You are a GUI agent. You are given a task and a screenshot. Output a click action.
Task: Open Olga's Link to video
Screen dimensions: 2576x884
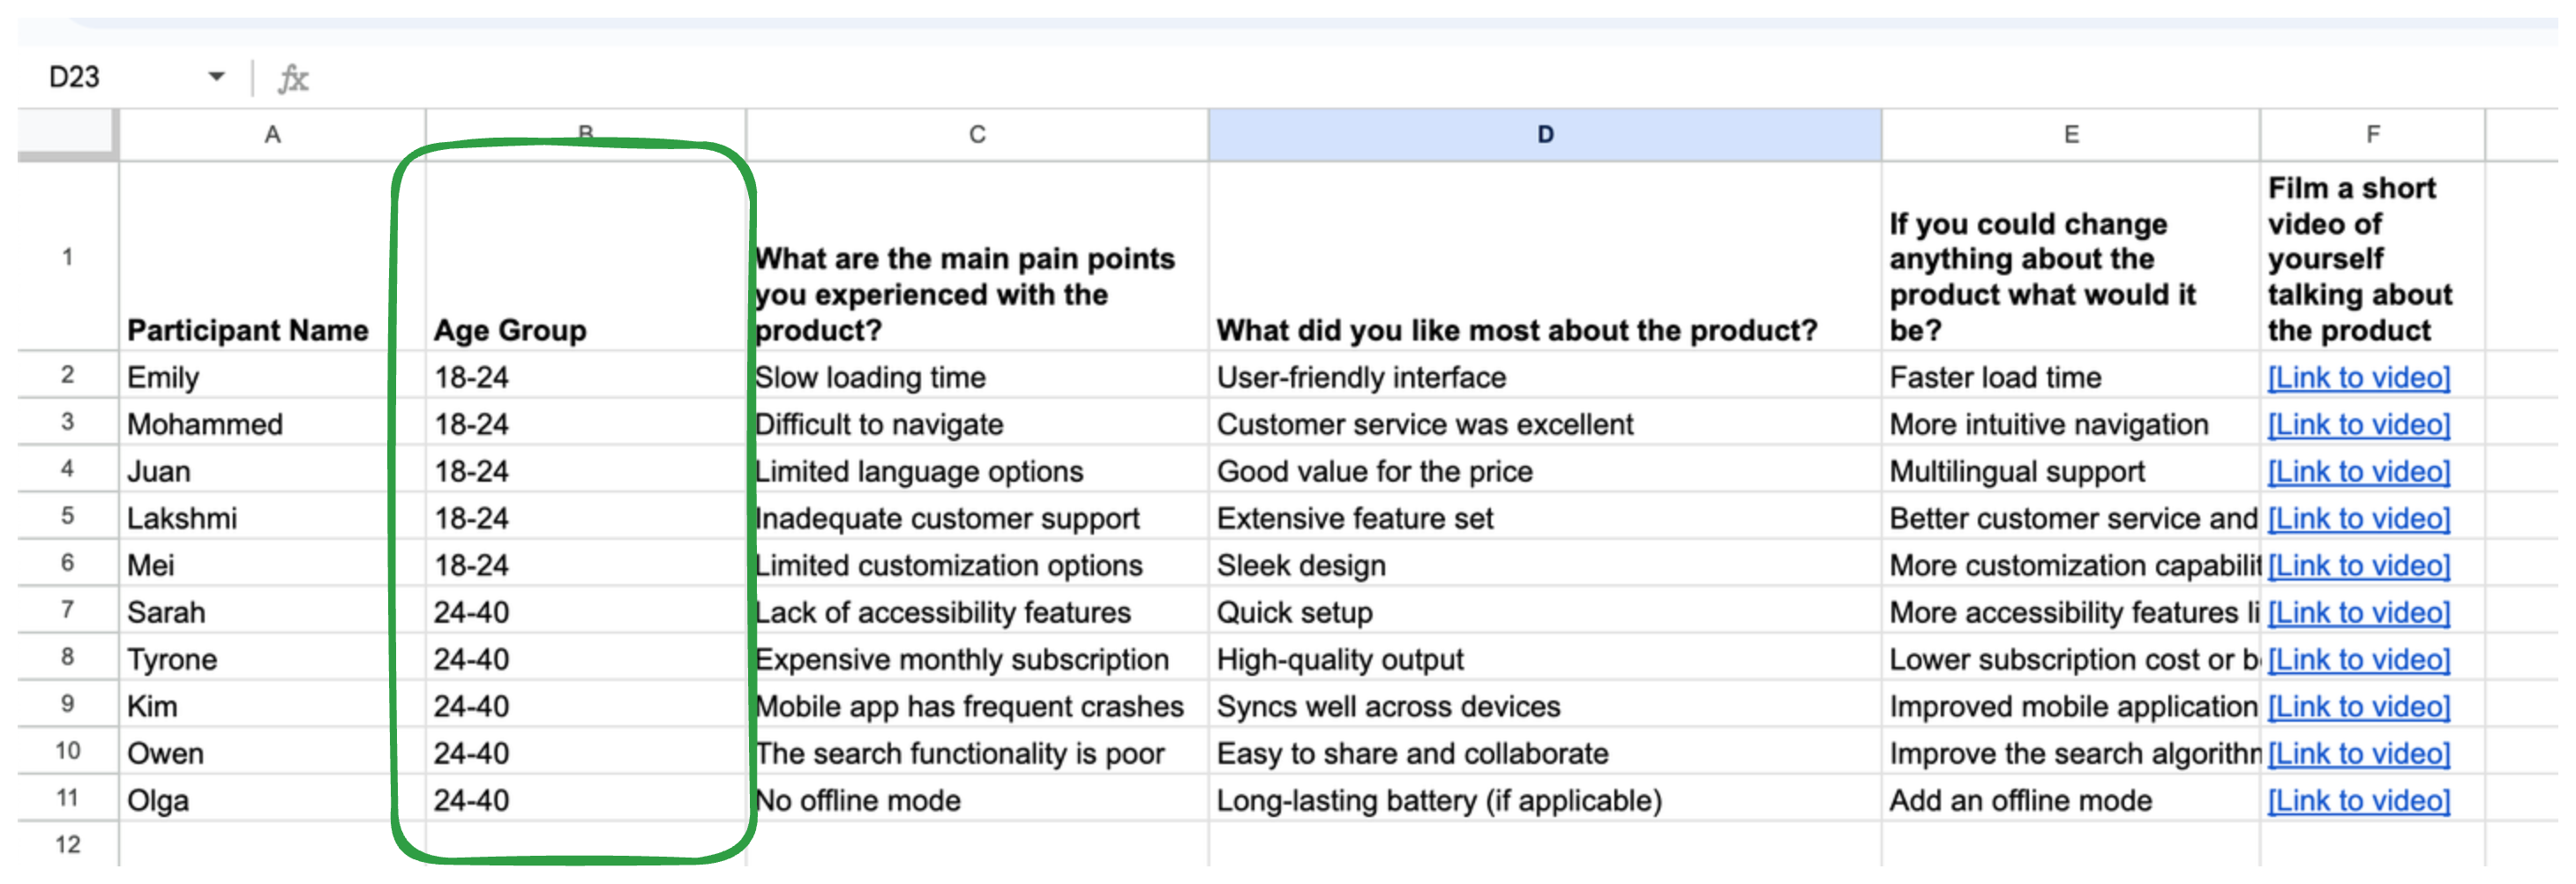coord(2358,800)
